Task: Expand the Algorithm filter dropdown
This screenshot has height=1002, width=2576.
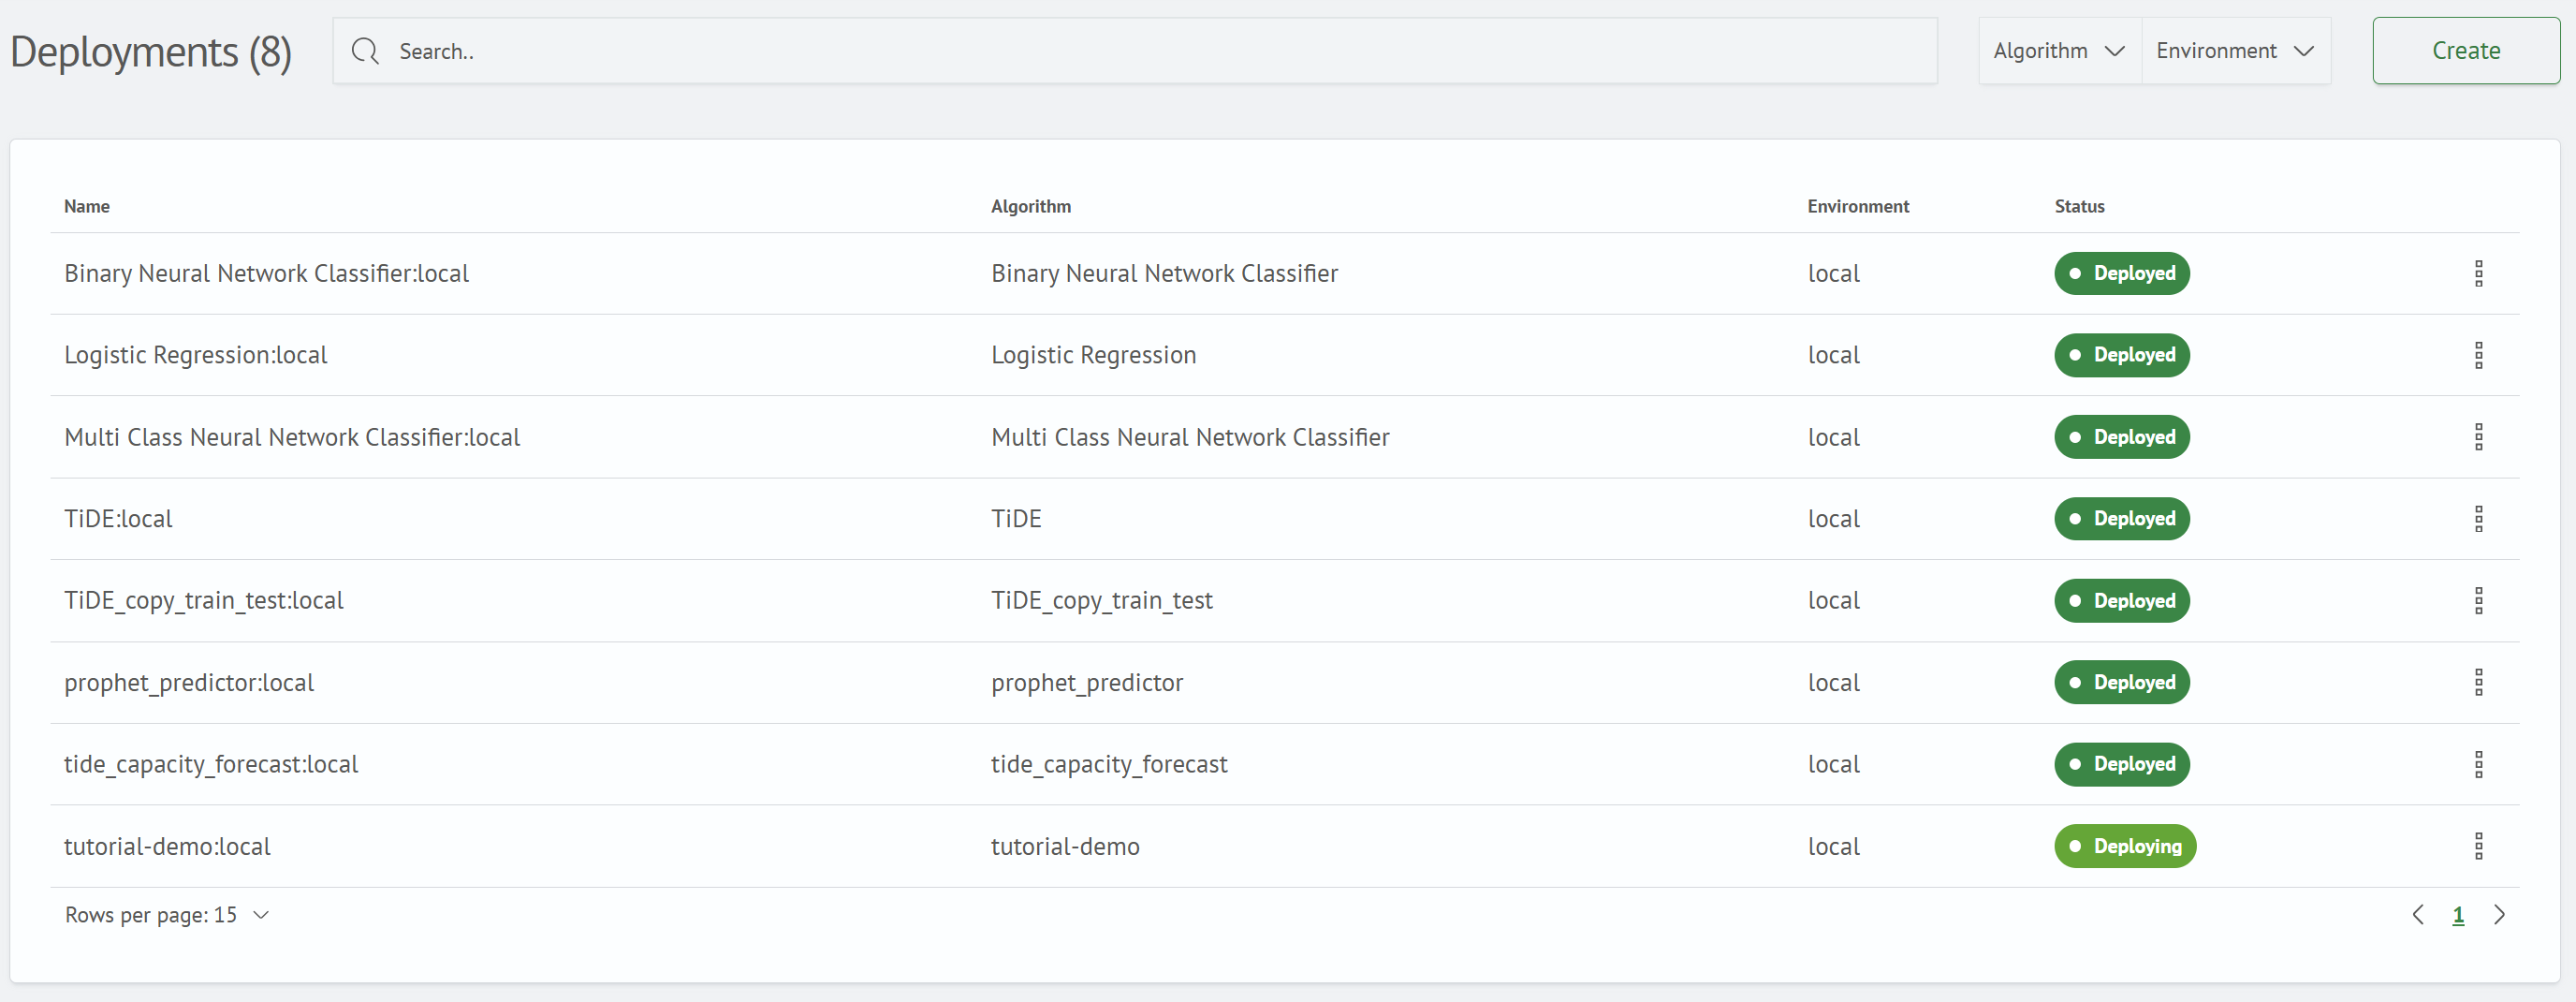Action: point(2059,51)
